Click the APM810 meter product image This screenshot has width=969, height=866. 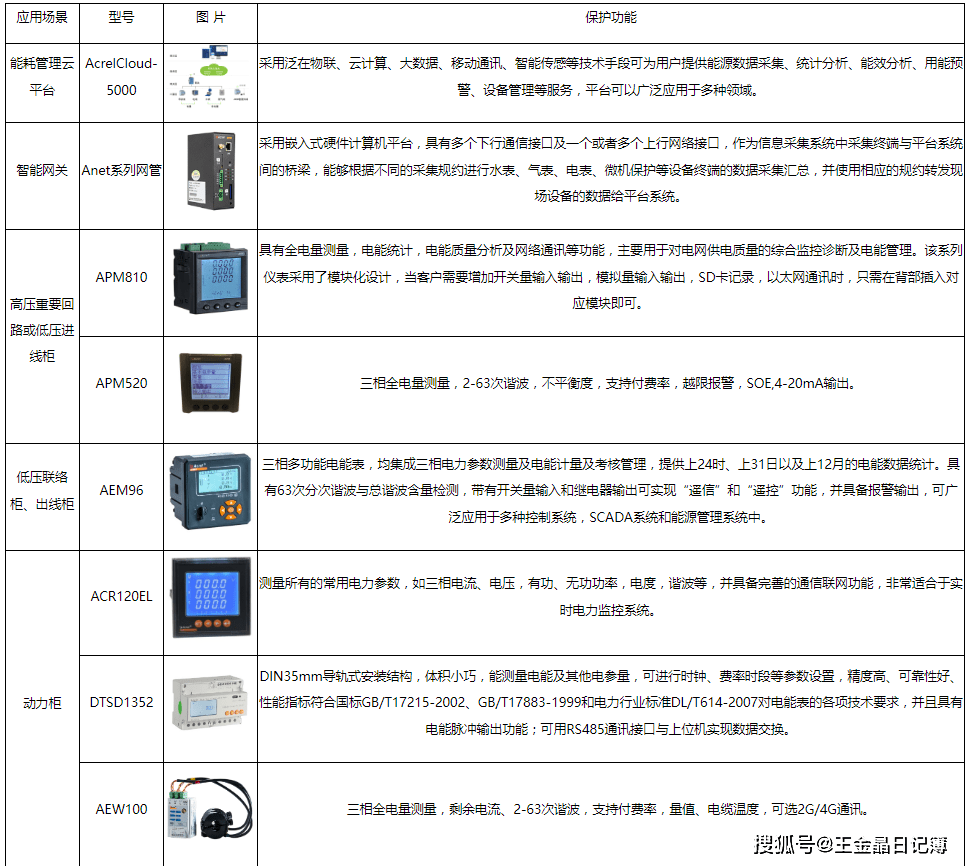coord(209,277)
